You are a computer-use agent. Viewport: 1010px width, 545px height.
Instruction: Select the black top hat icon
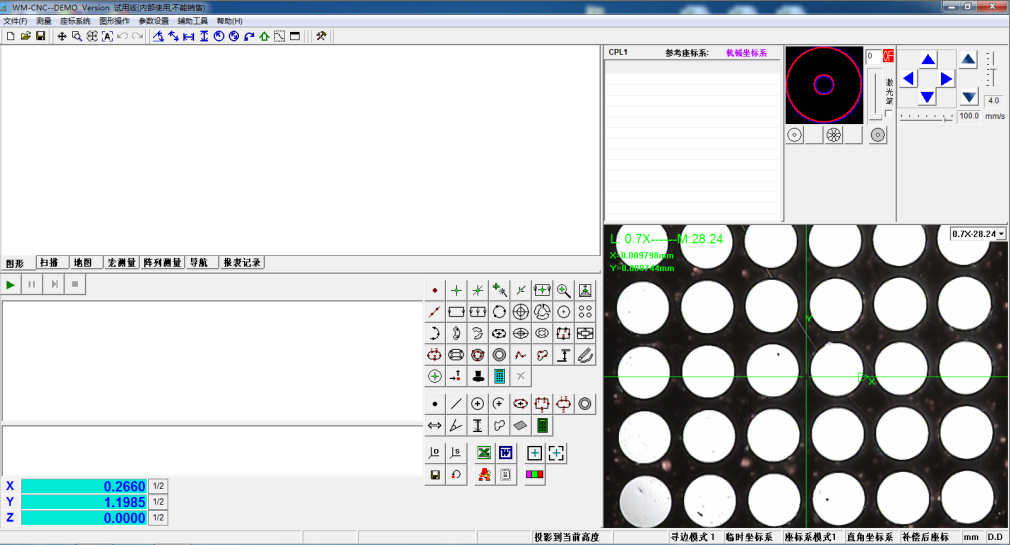[x=478, y=376]
